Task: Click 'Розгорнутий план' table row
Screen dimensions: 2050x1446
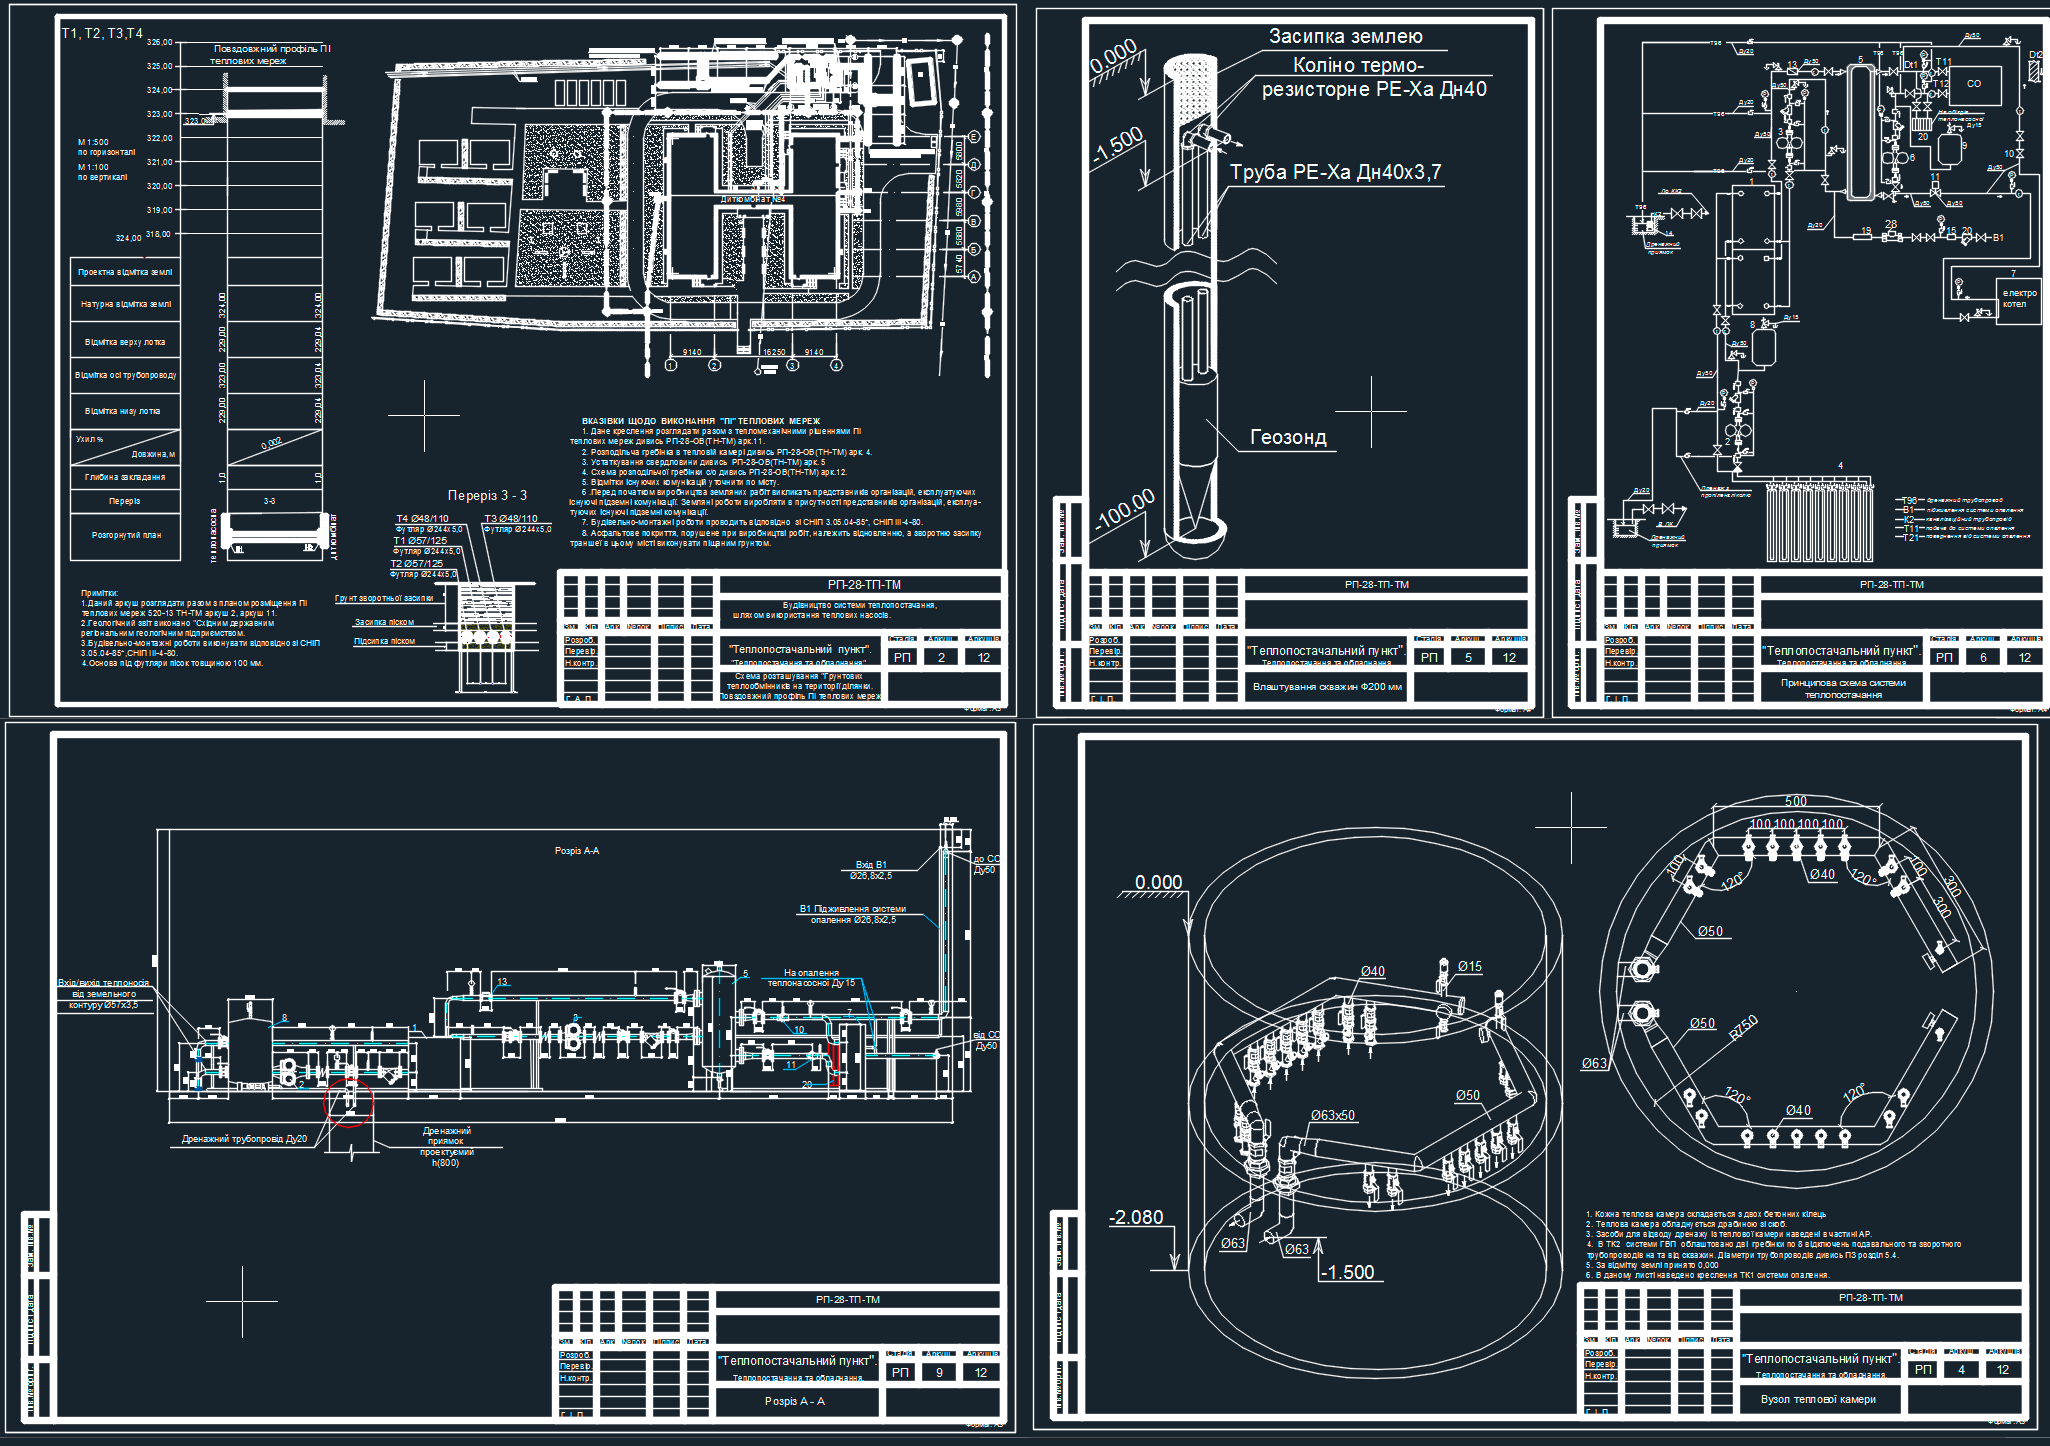Action: [125, 536]
